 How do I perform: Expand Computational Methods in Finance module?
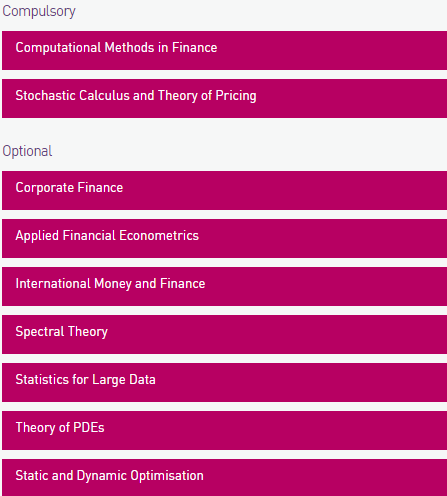click(x=224, y=51)
